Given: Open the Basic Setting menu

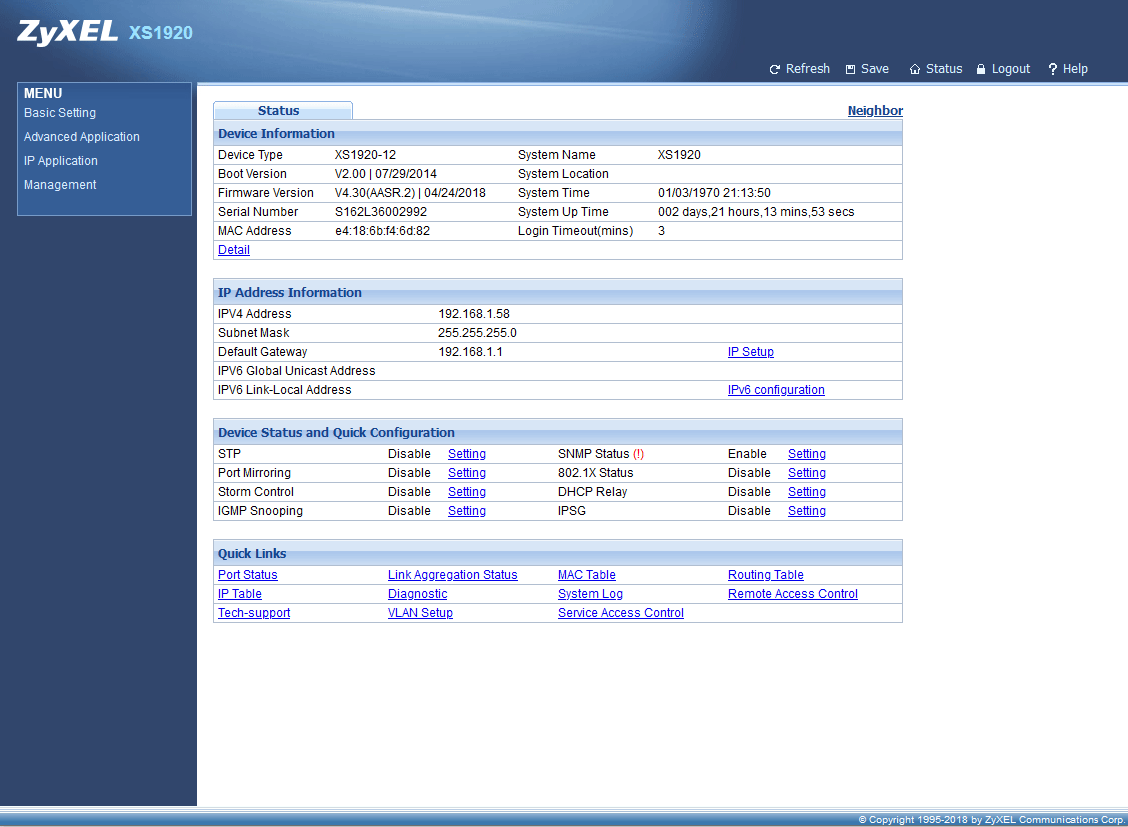Looking at the screenshot, I should click(60, 113).
